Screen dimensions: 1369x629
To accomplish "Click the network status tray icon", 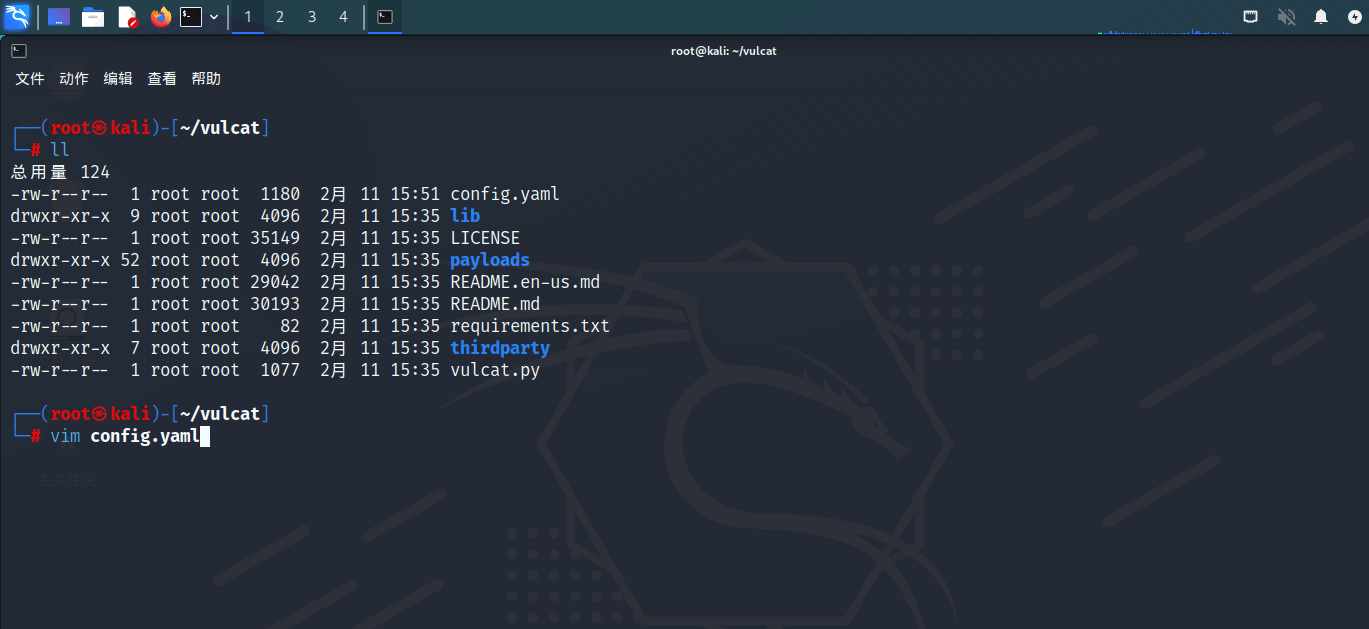I will coord(1250,16).
